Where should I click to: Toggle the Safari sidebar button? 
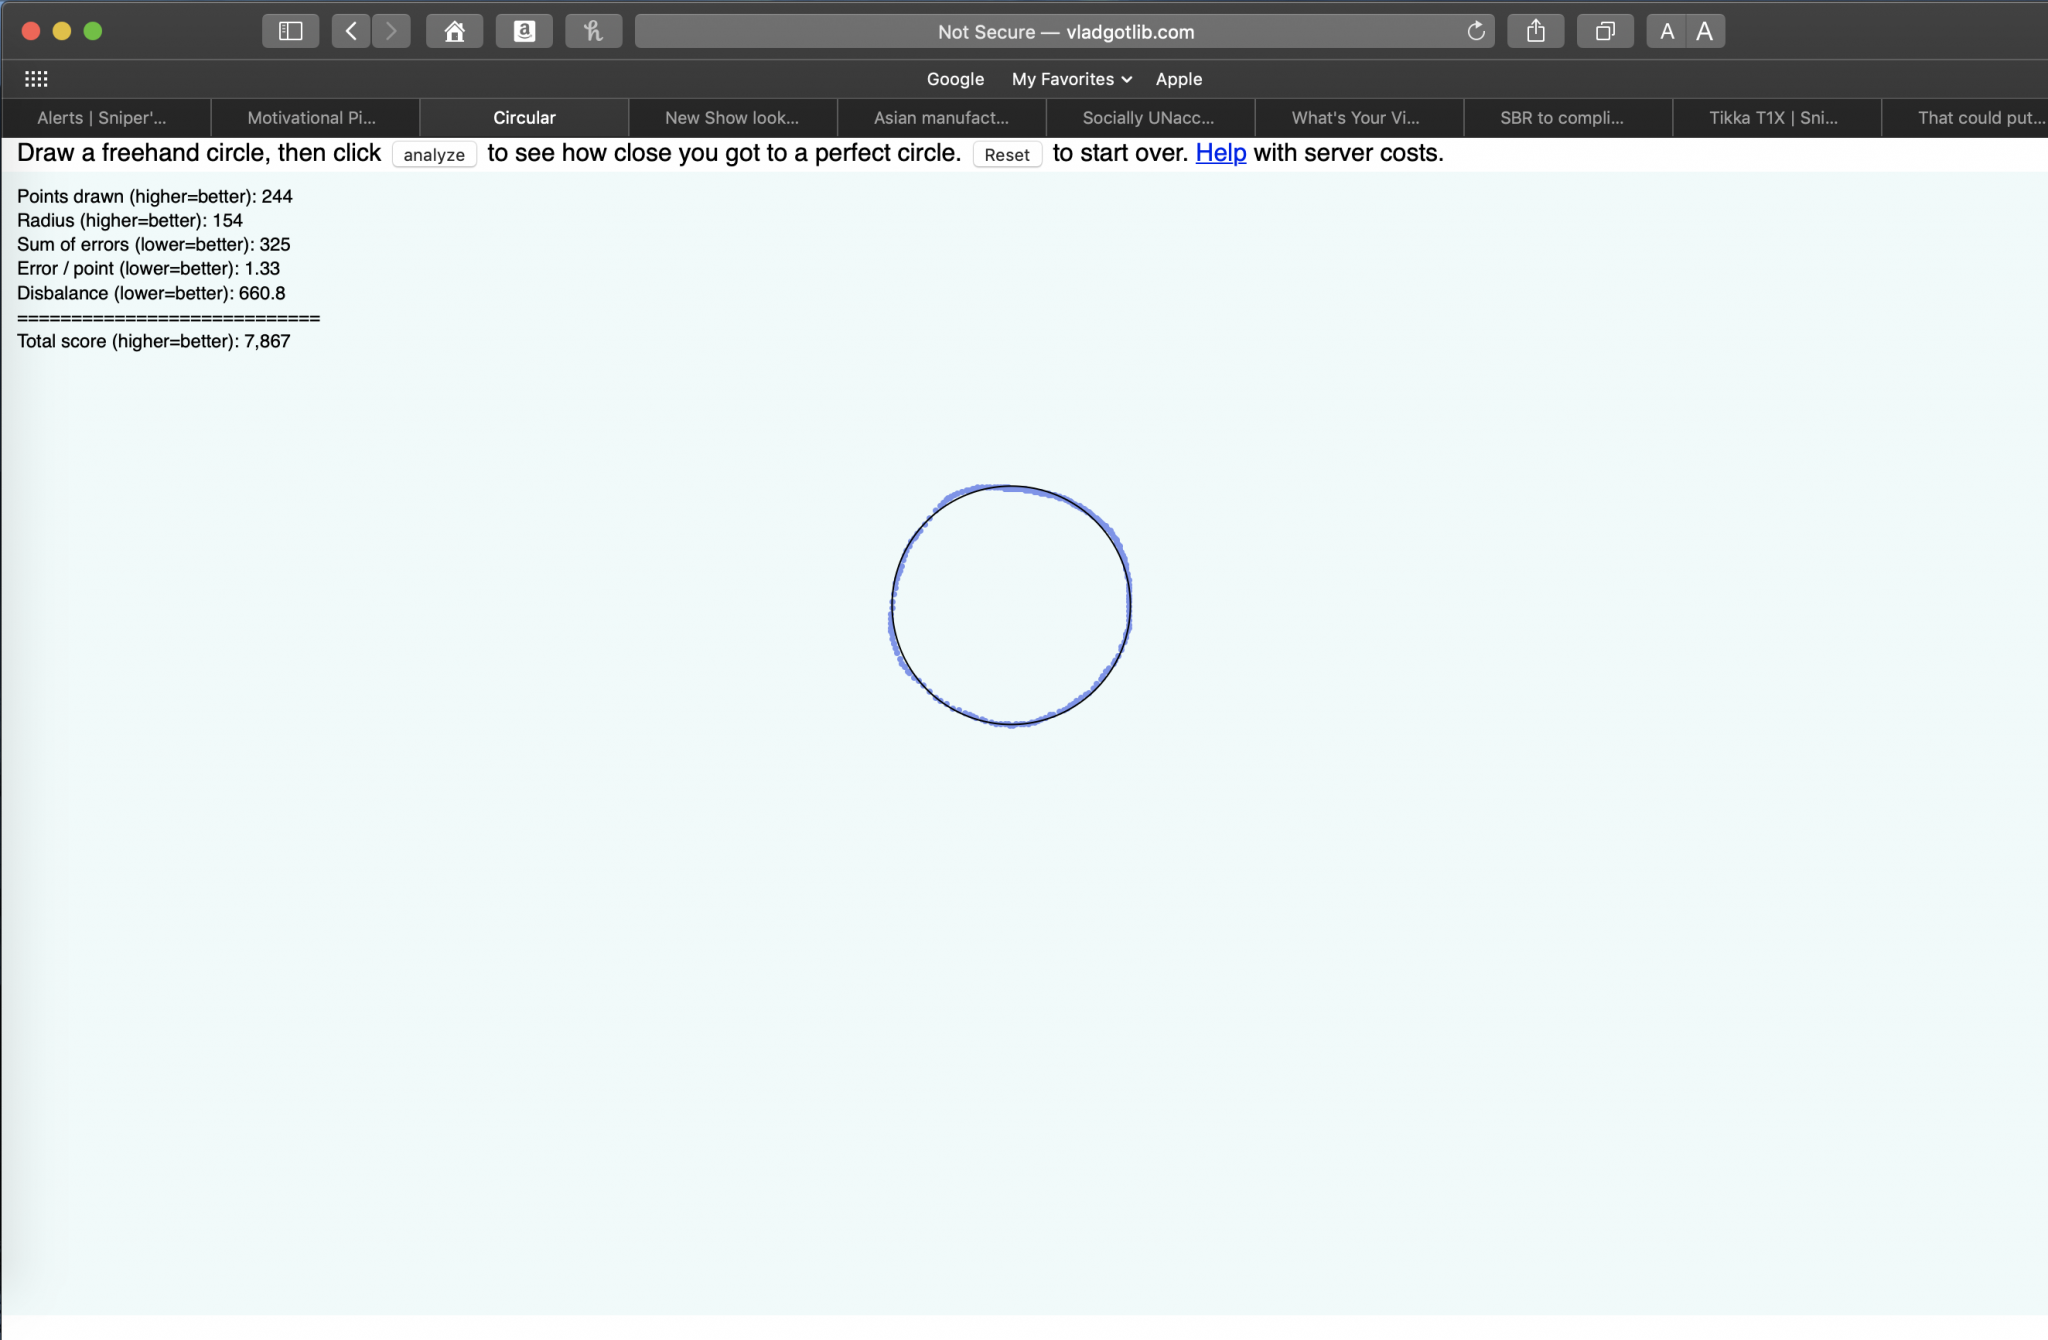point(290,31)
